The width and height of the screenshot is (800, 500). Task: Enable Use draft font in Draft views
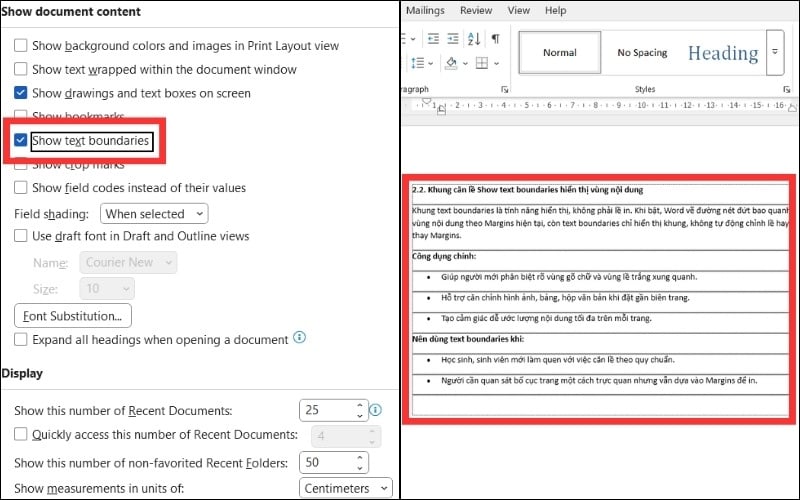(x=20, y=236)
